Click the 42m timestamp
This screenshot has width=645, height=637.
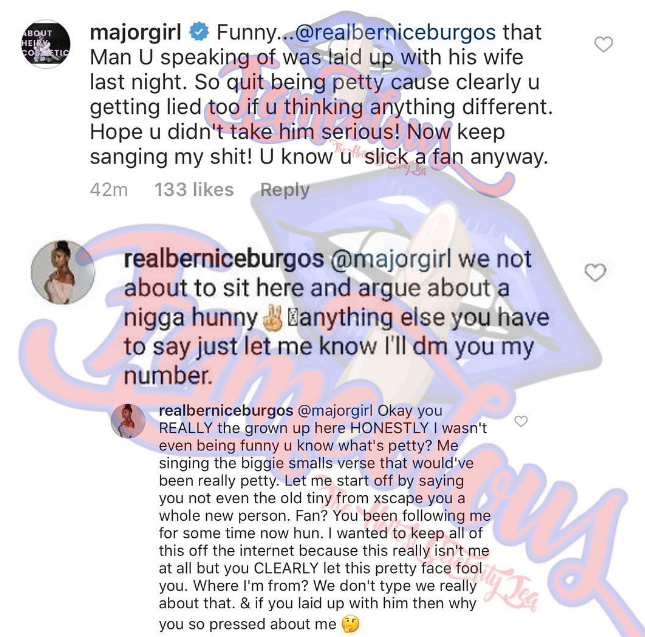click(x=109, y=190)
